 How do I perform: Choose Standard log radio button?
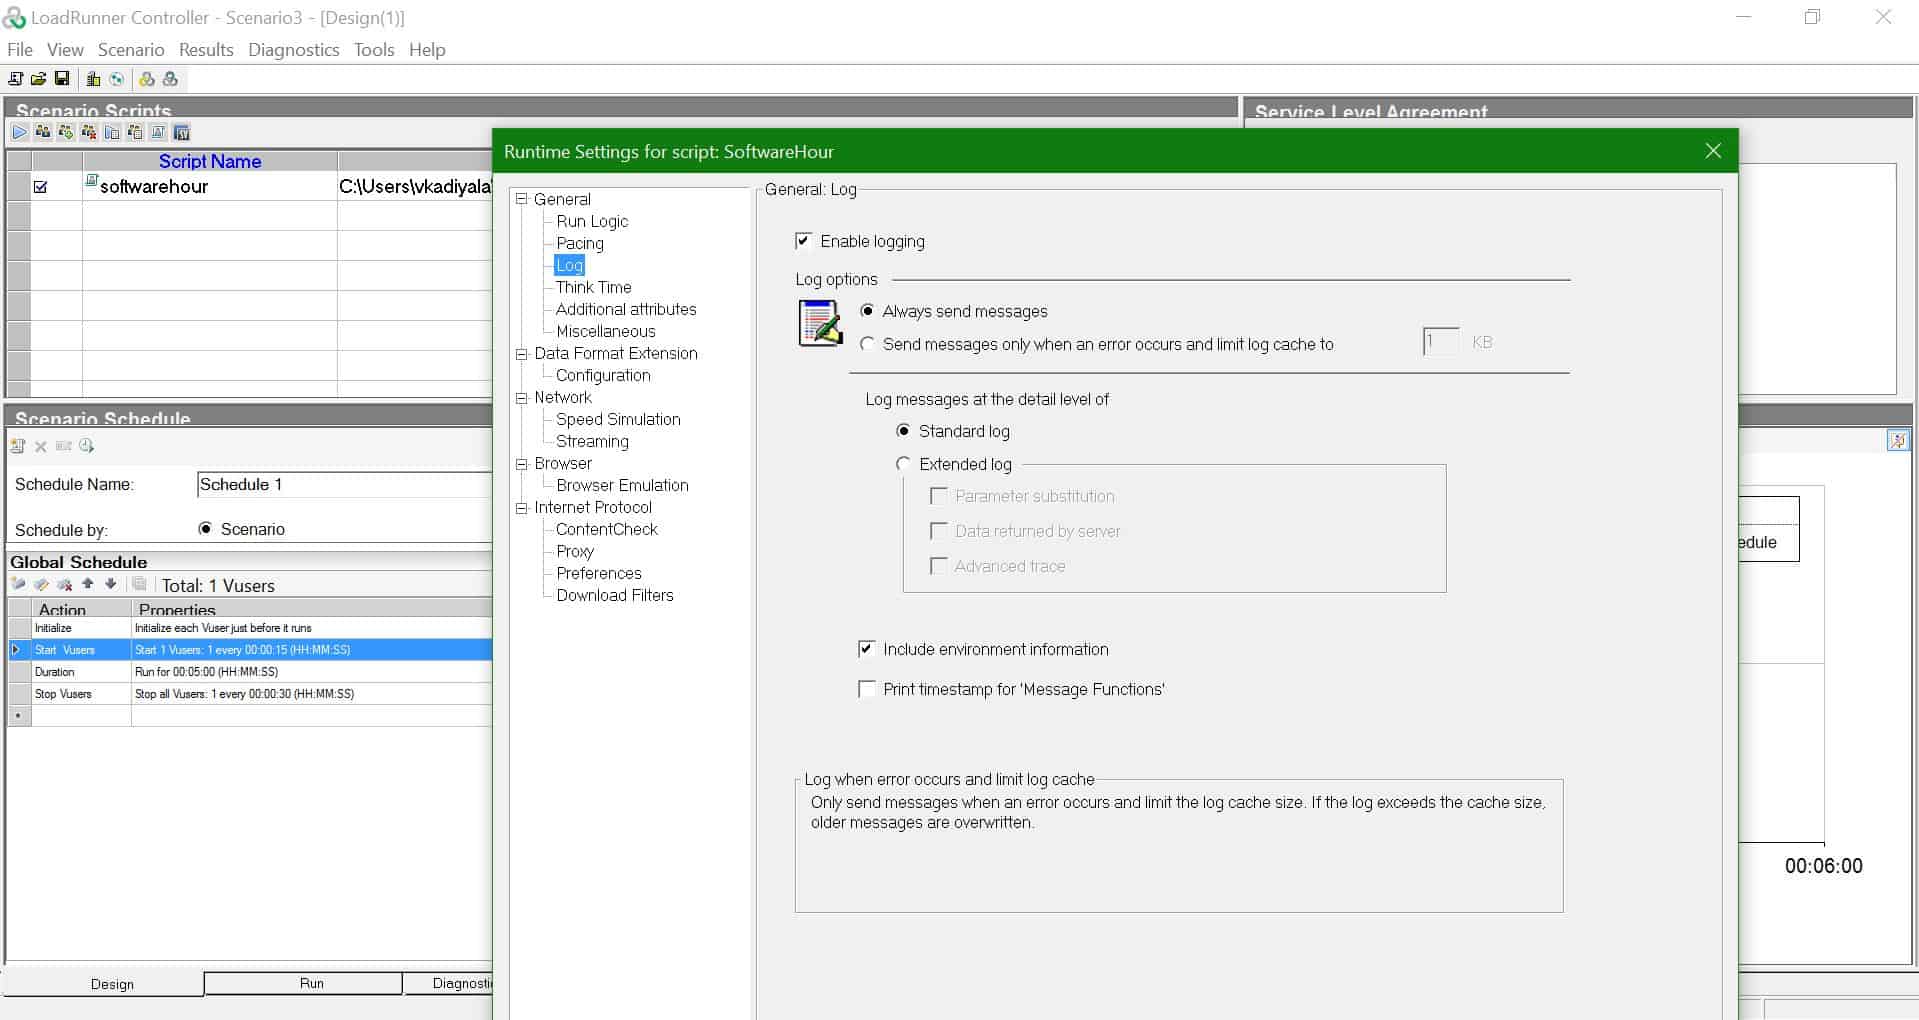pyautogui.click(x=903, y=431)
